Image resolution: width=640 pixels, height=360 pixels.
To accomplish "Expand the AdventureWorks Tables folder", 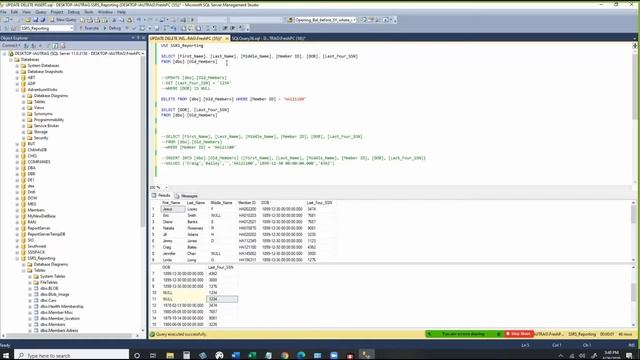I will point(24,102).
